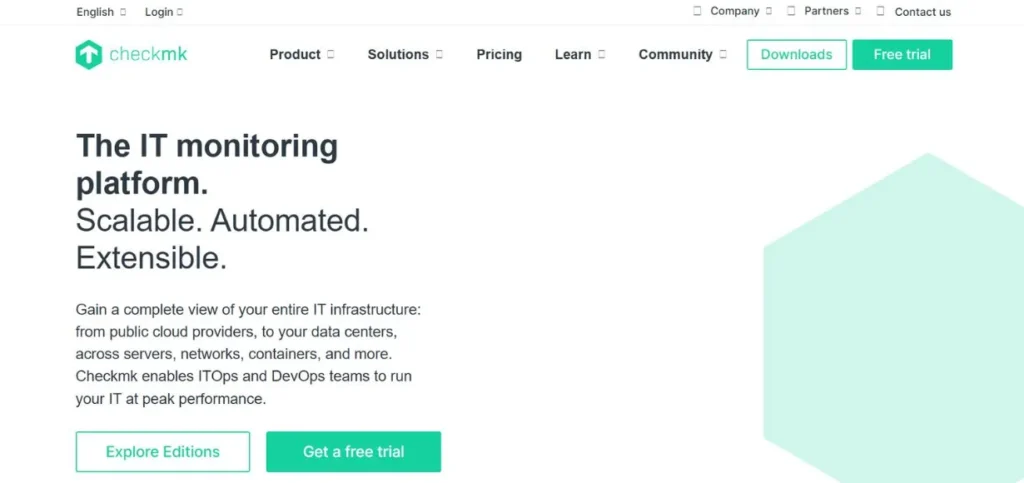Expand the Learn dropdown arrow
The image size is (1024, 483).
click(602, 55)
